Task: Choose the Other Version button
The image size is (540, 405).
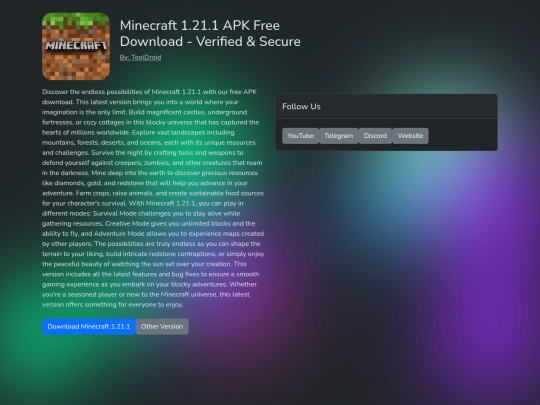Action: click(162, 326)
